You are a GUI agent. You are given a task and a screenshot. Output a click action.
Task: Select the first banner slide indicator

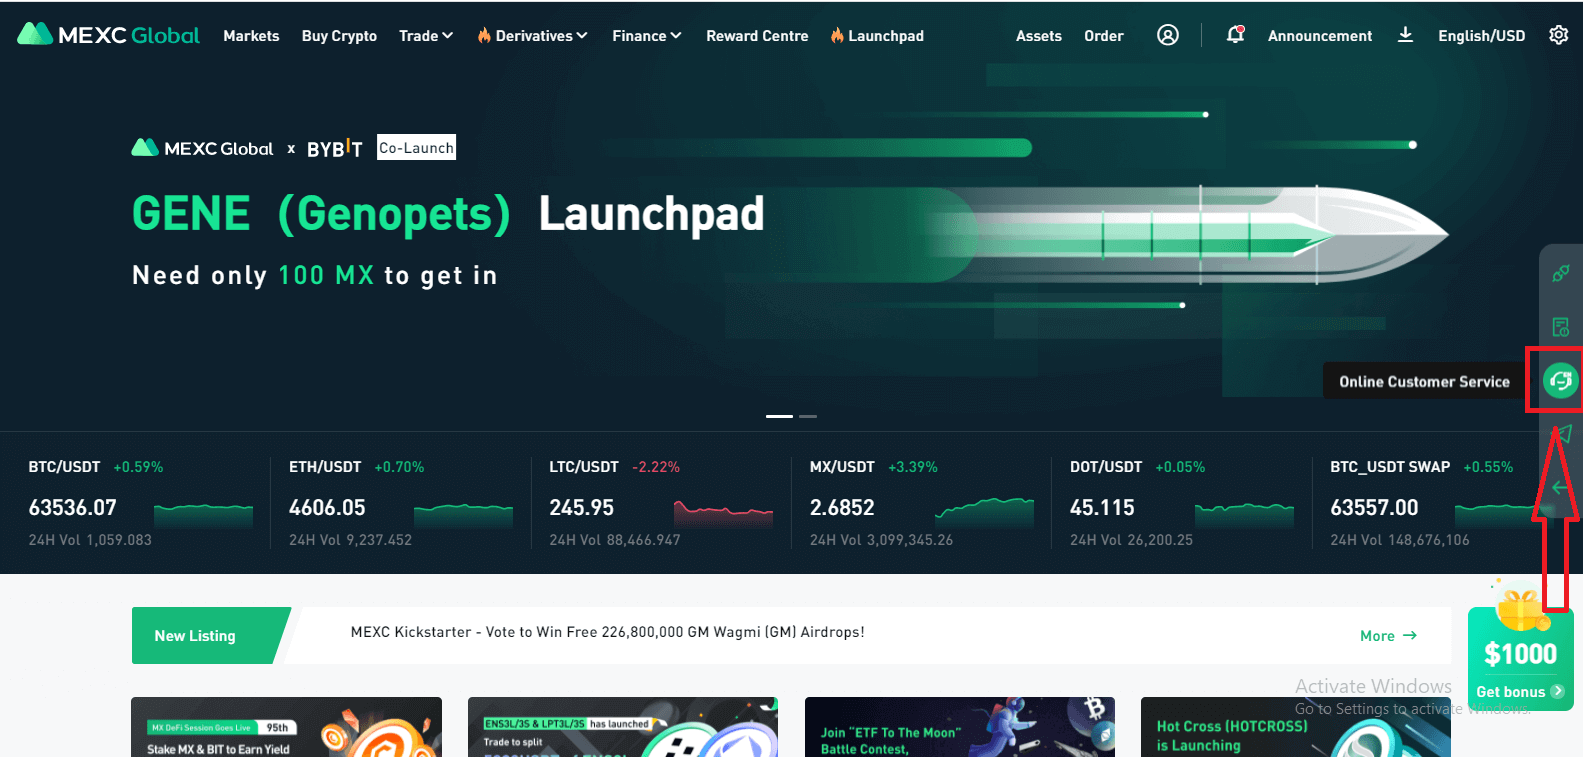779,416
